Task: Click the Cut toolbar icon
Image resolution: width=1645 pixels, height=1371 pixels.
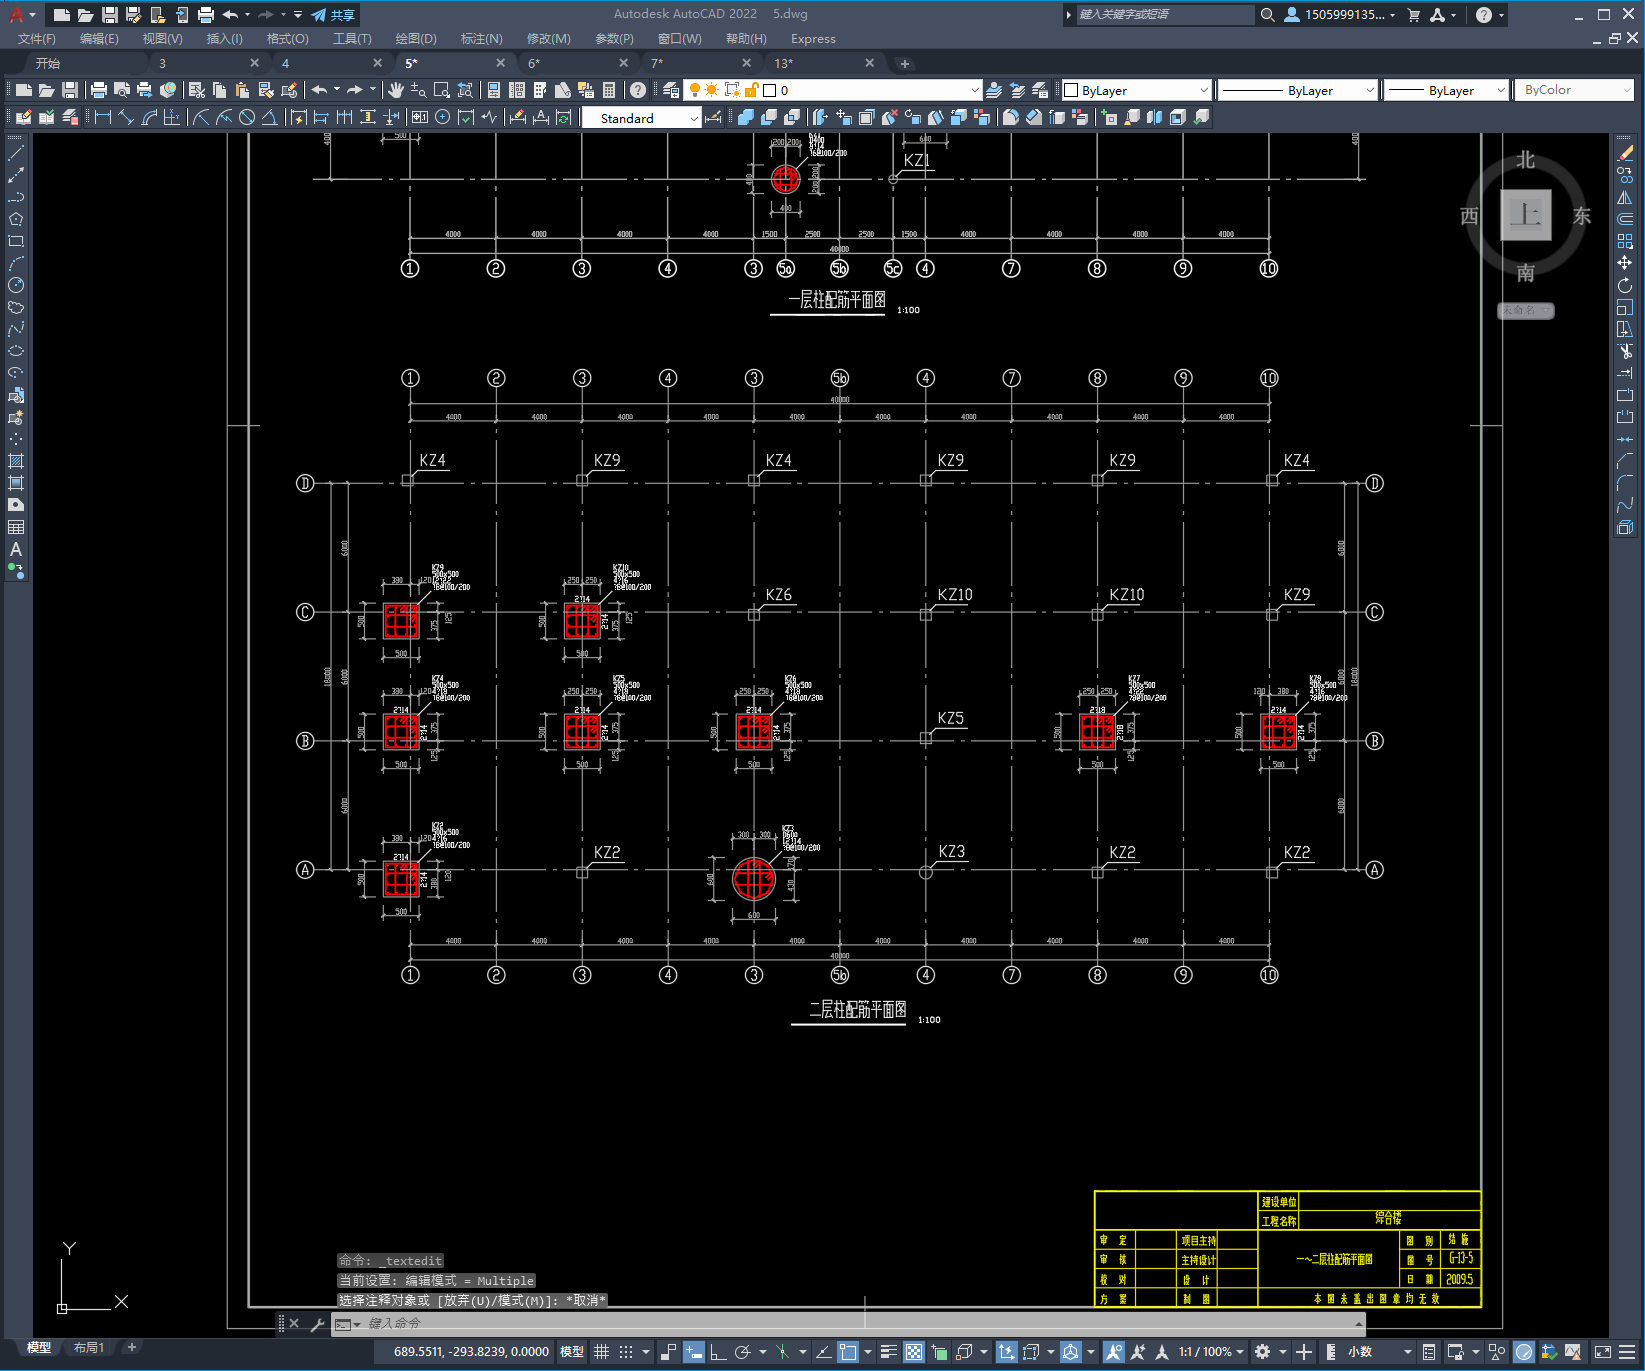Action: click(x=197, y=90)
